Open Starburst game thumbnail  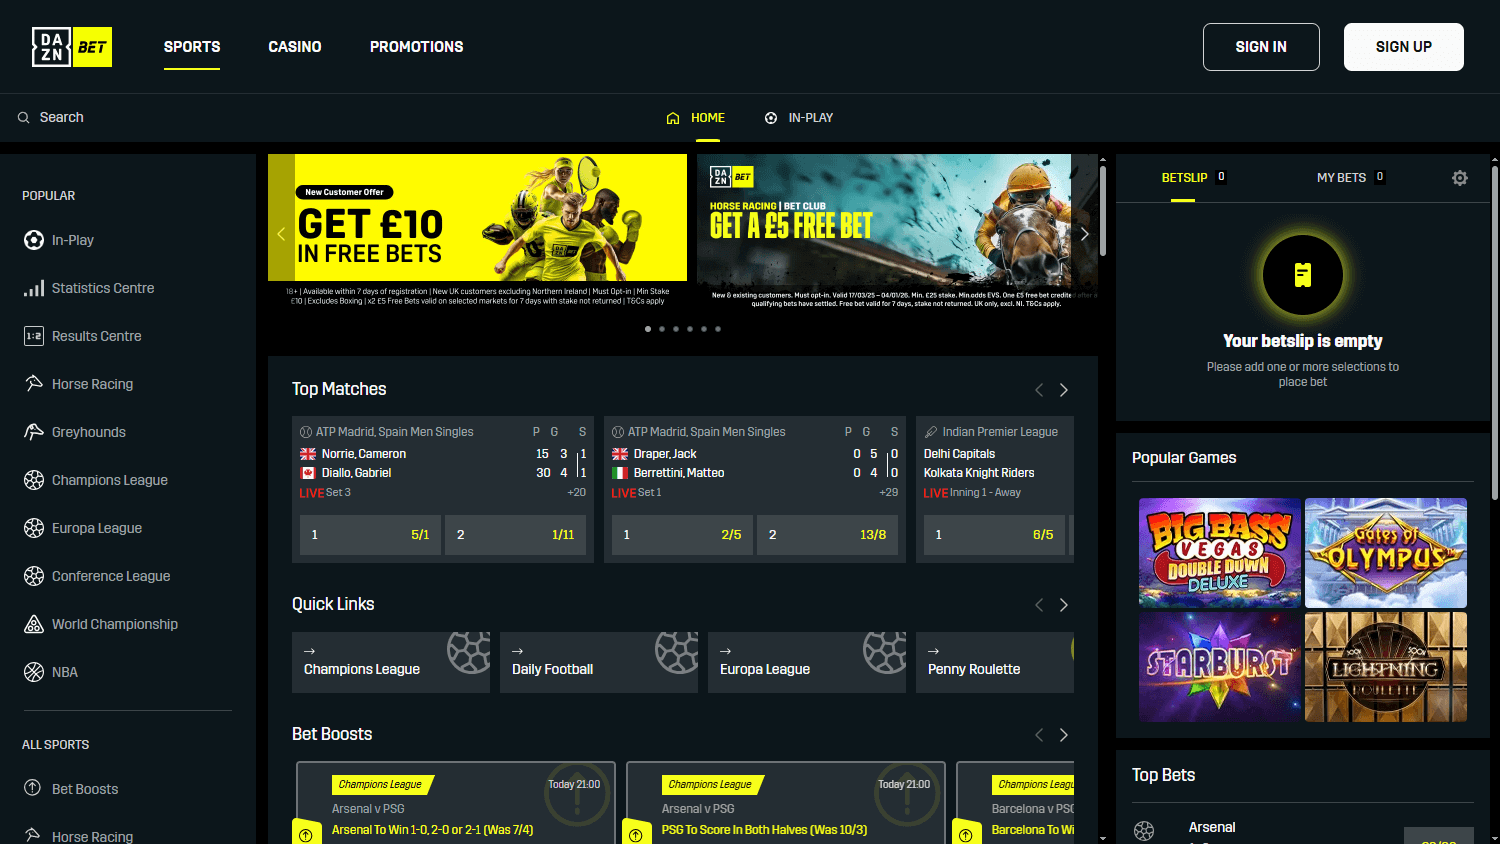[1220, 667]
